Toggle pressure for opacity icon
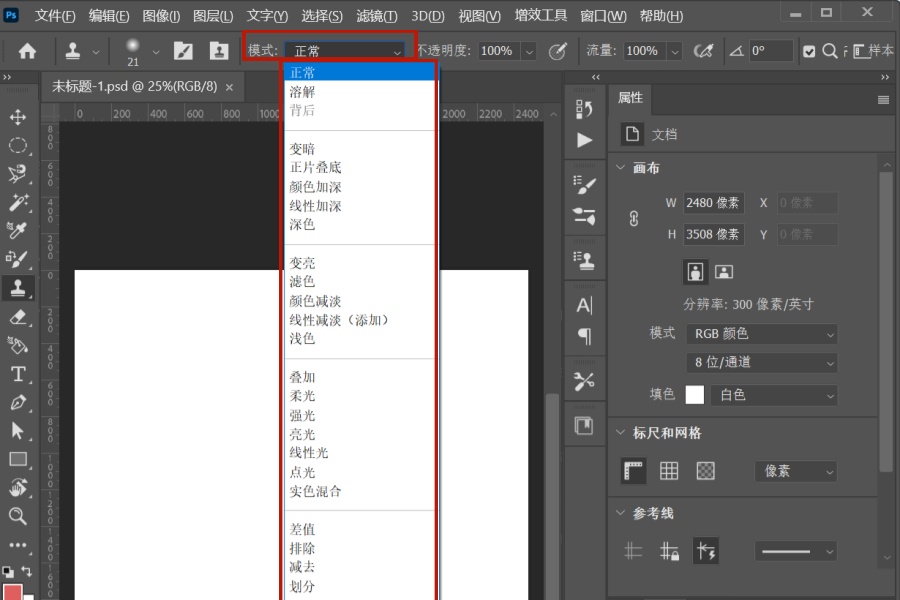 pyautogui.click(x=557, y=51)
